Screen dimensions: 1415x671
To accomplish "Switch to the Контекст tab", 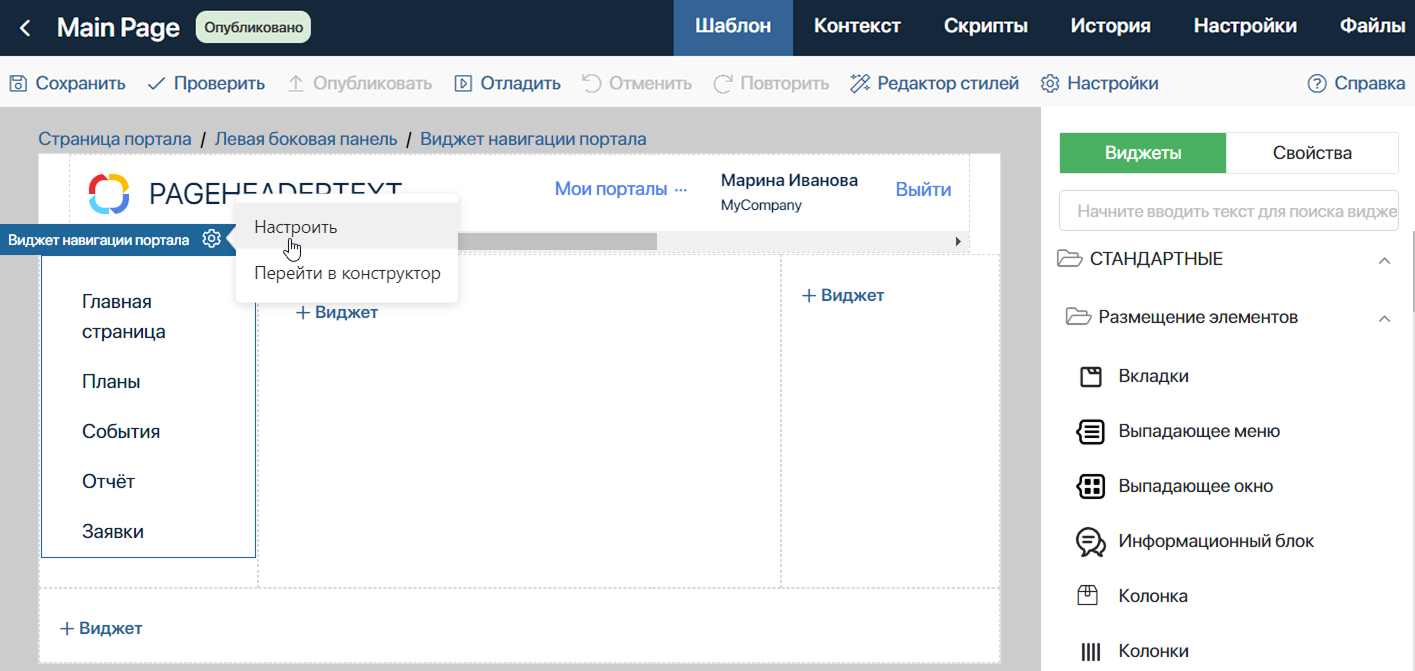I will 857,27.
